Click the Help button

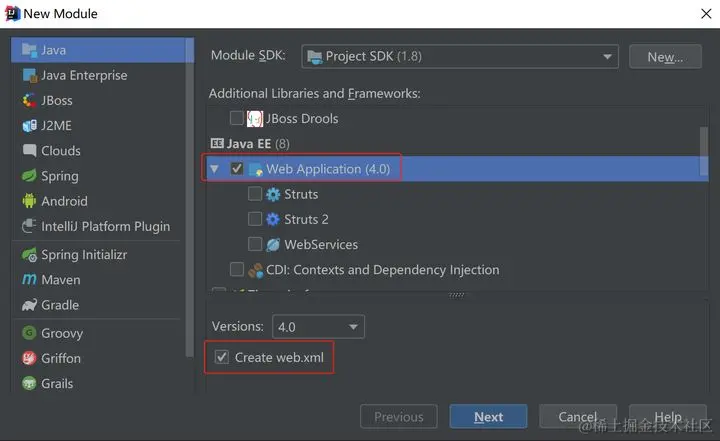pos(668,417)
